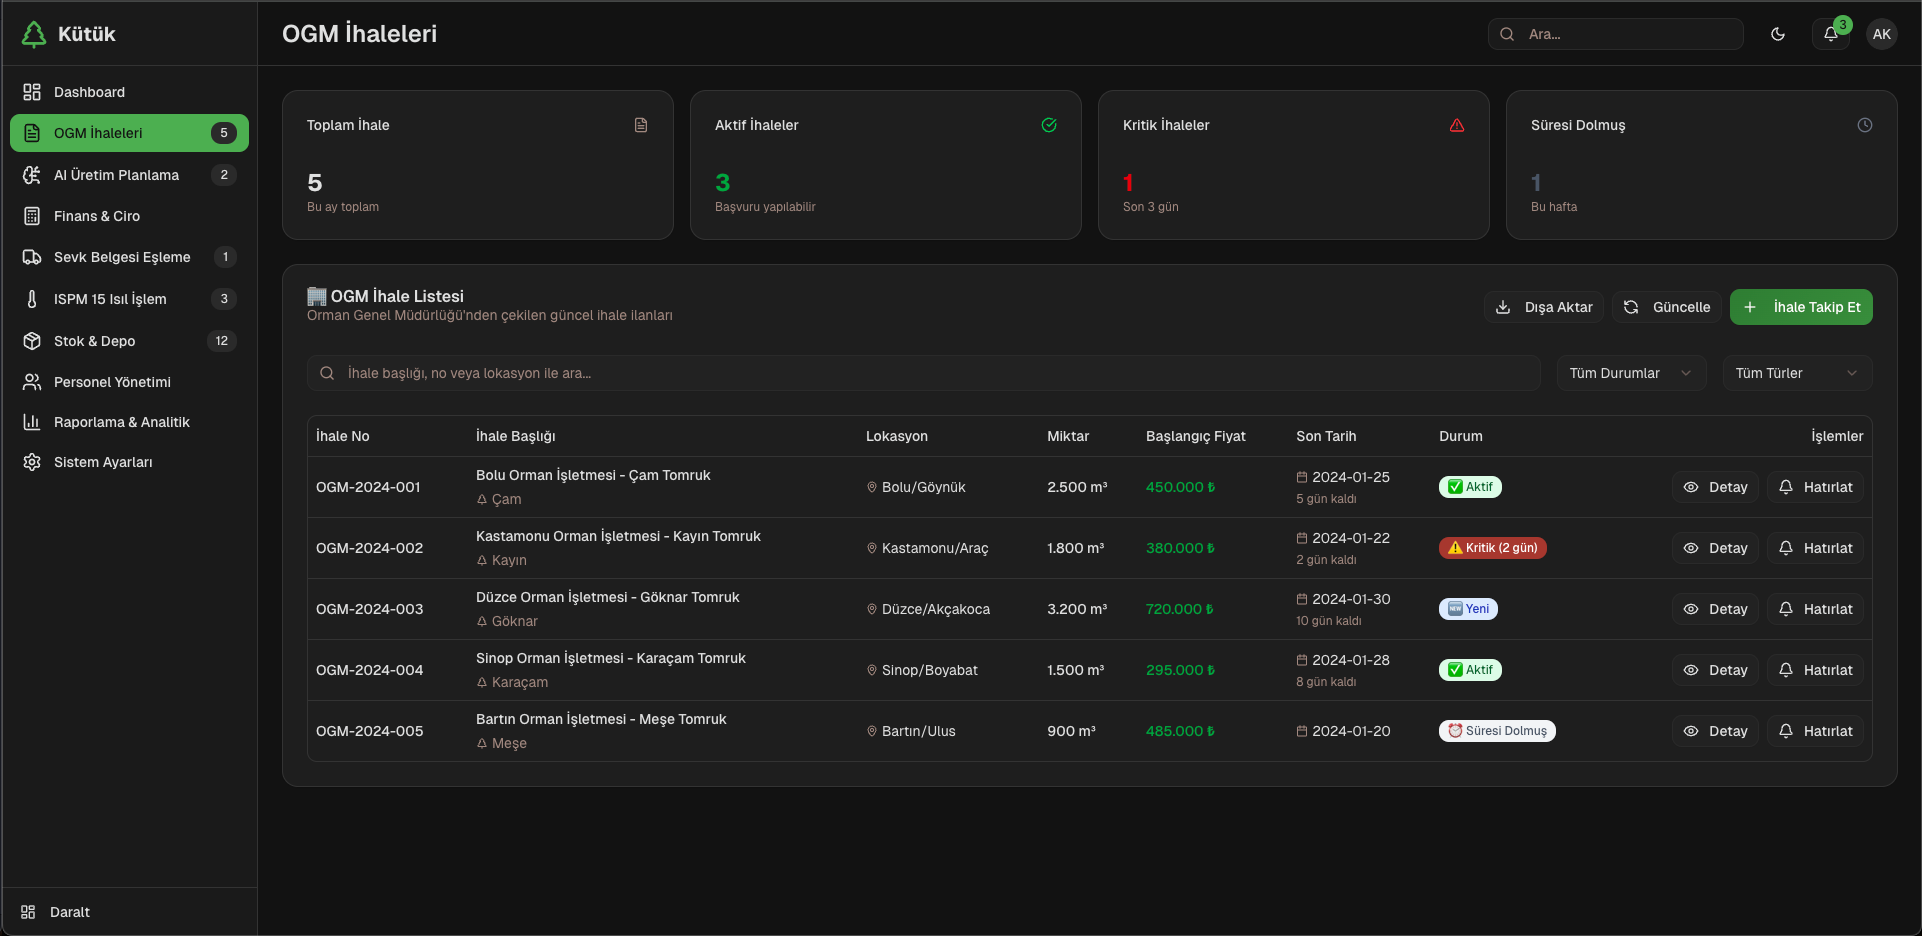Click the AK avatar badge
Image resolution: width=1922 pixels, height=936 pixels.
pyautogui.click(x=1882, y=33)
